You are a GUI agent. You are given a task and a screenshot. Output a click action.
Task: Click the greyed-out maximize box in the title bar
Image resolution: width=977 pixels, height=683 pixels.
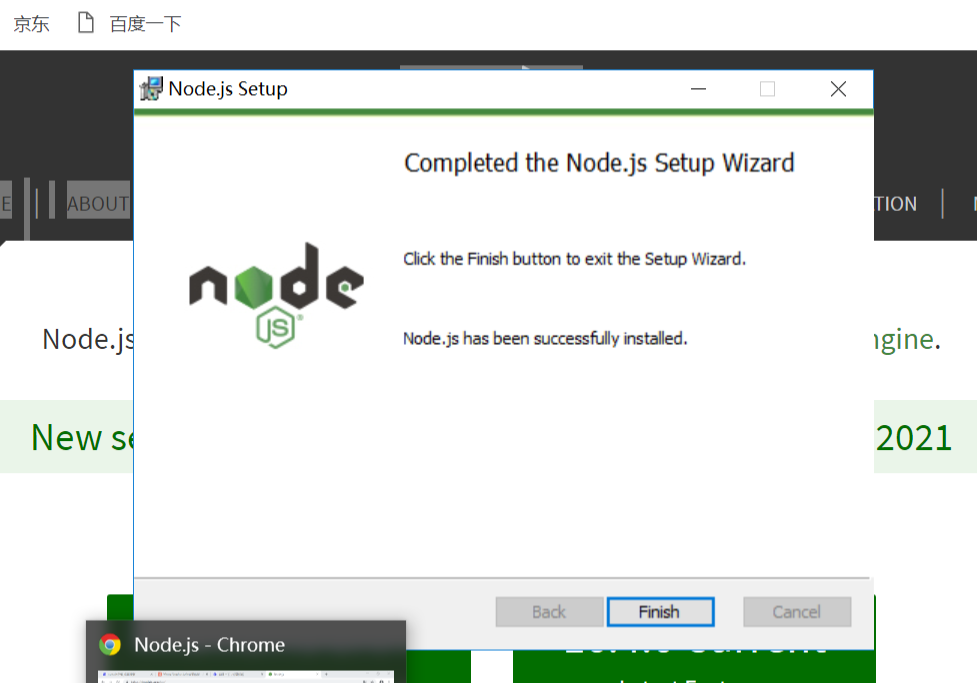[x=768, y=89]
